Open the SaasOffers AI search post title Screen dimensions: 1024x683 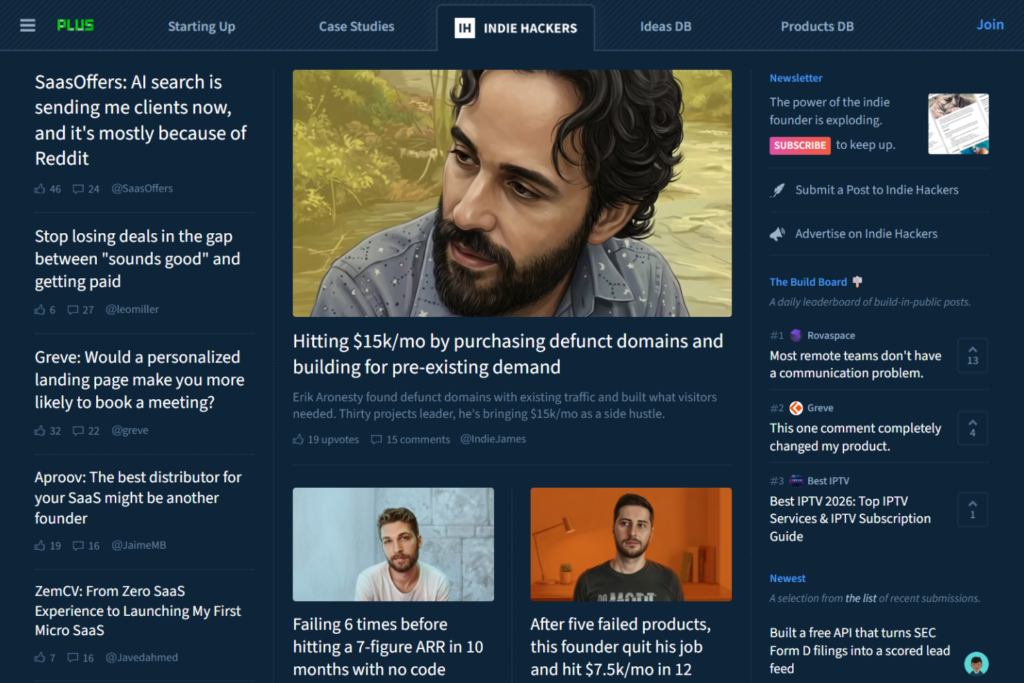[x=140, y=120]
